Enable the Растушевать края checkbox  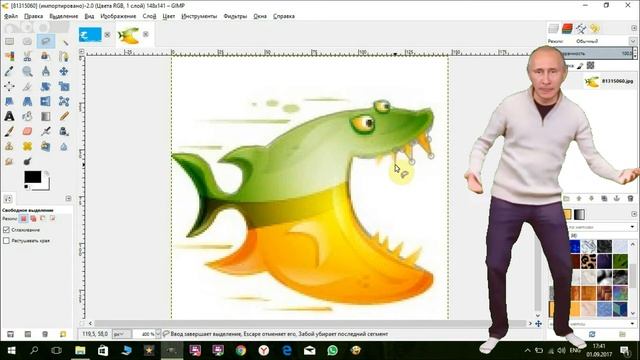click(x=6, y=241)
